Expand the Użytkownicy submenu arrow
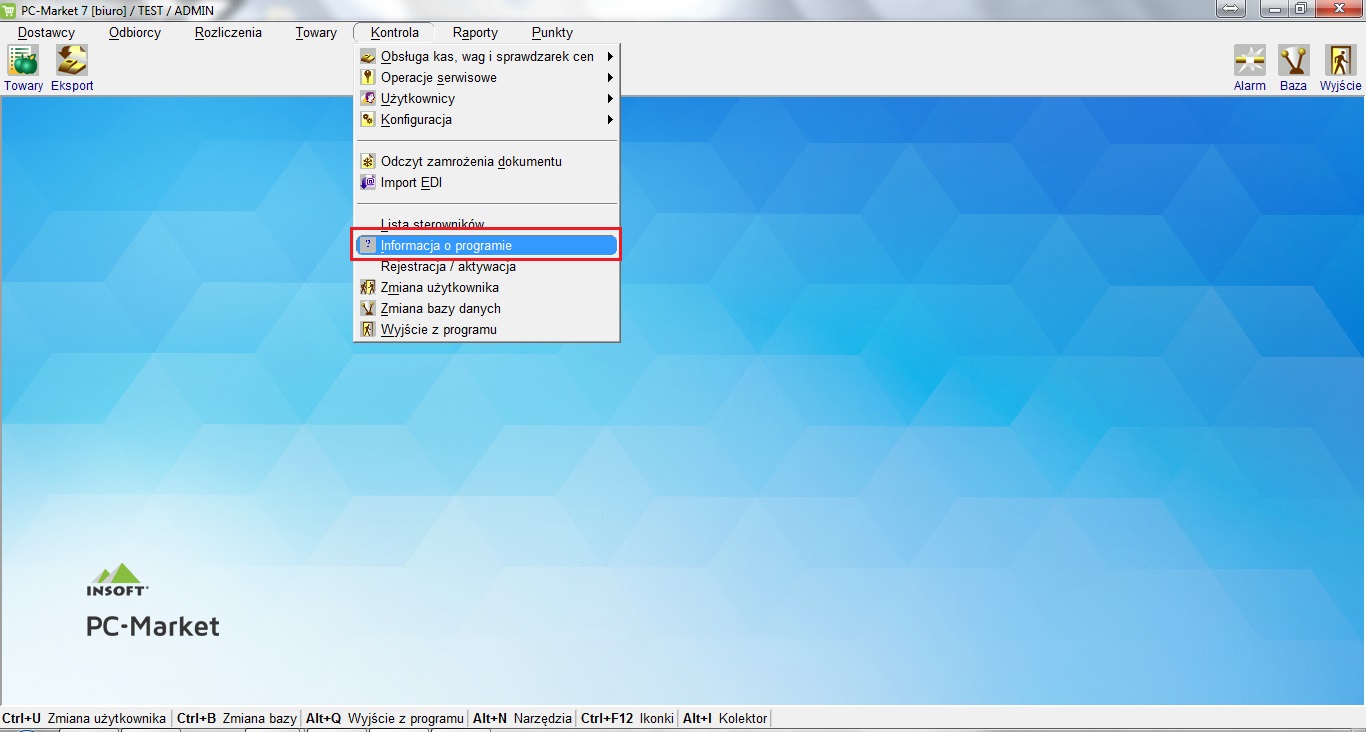Image resolution: width=1366 pixels, height=732 pixels. coord(609,99)
